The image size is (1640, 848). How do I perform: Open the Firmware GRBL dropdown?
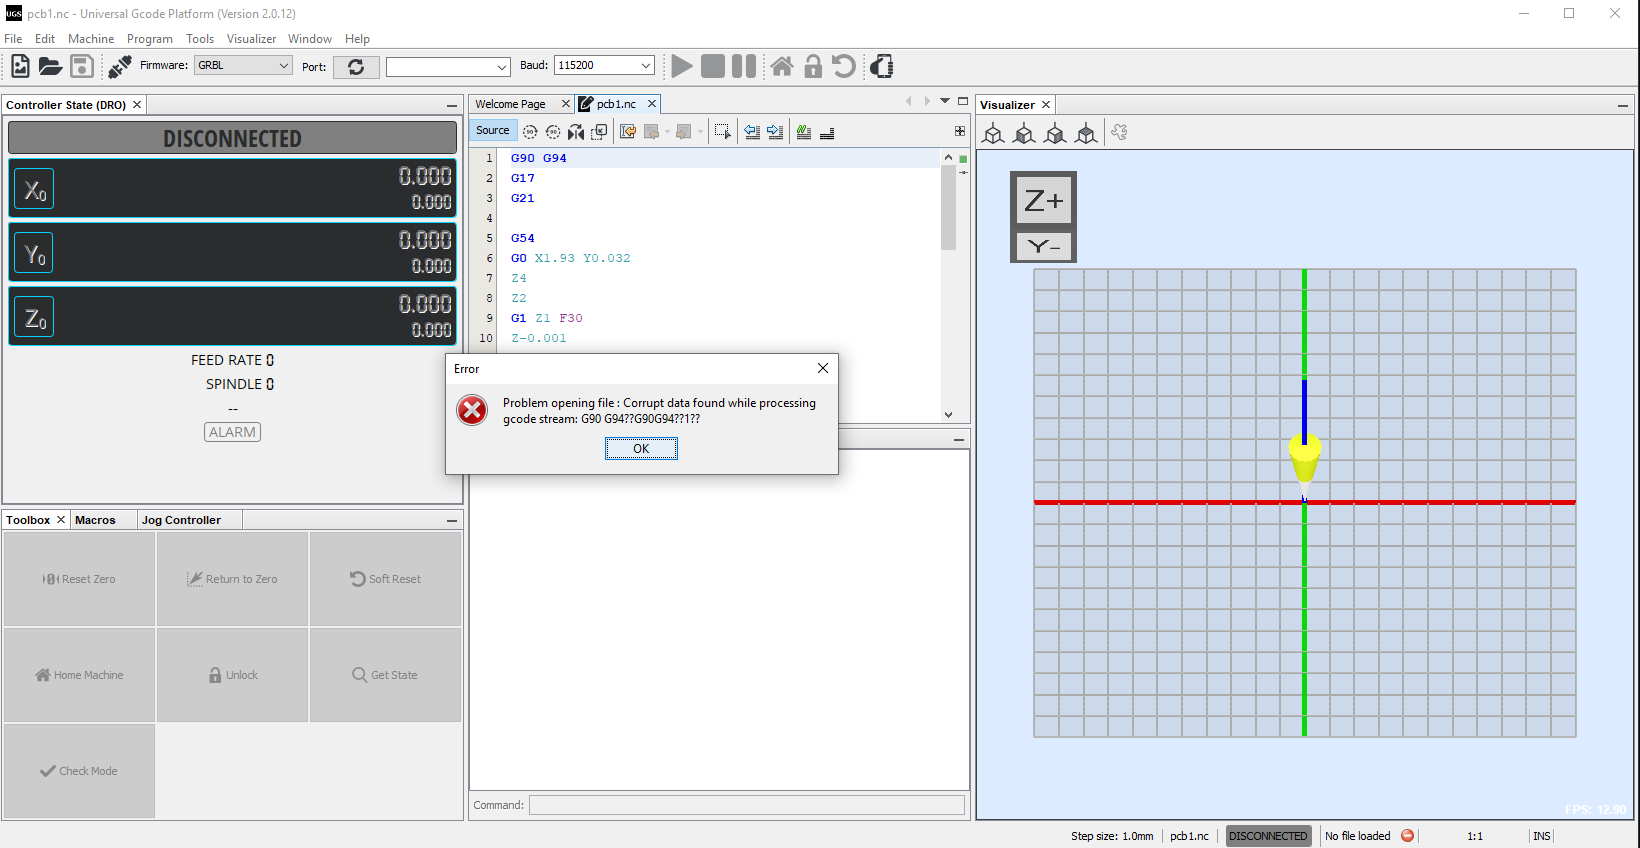pos(244,66)
